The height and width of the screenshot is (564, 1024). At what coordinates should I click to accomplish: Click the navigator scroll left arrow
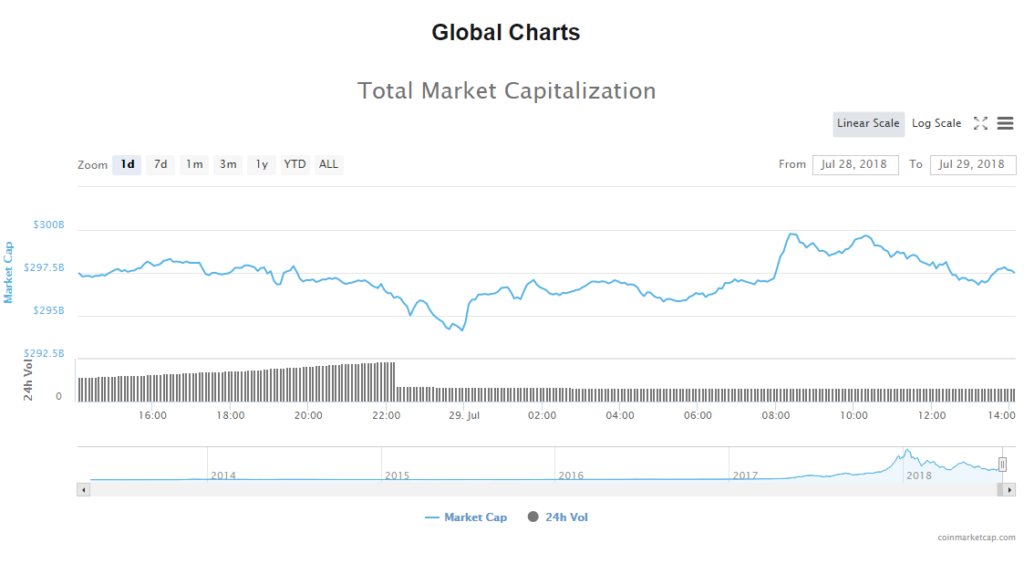click(x=83, y=490)
